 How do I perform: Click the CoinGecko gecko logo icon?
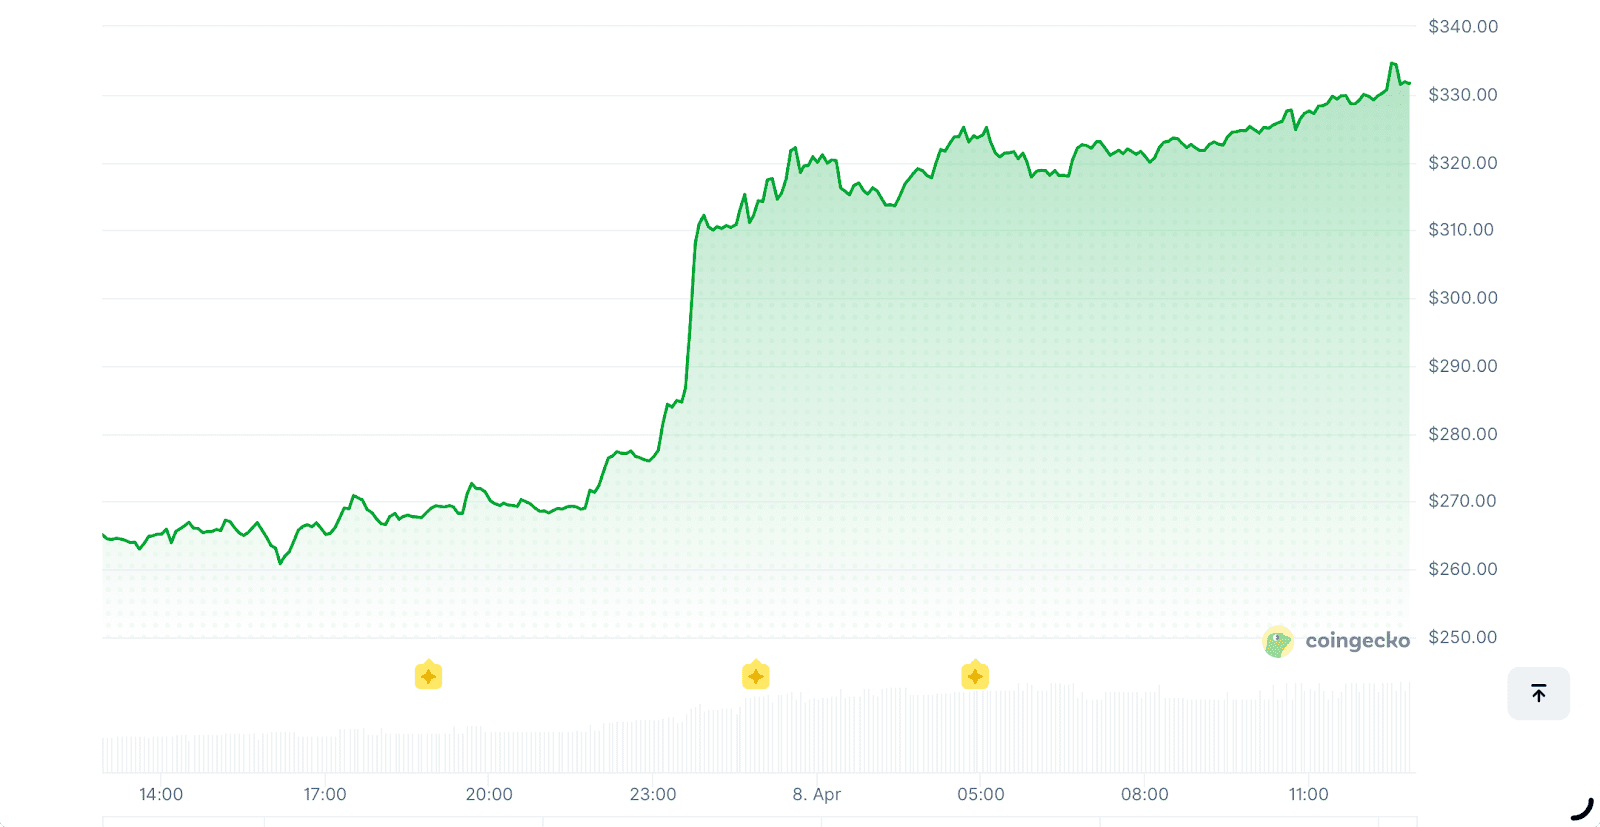(x=1278, y=641)
